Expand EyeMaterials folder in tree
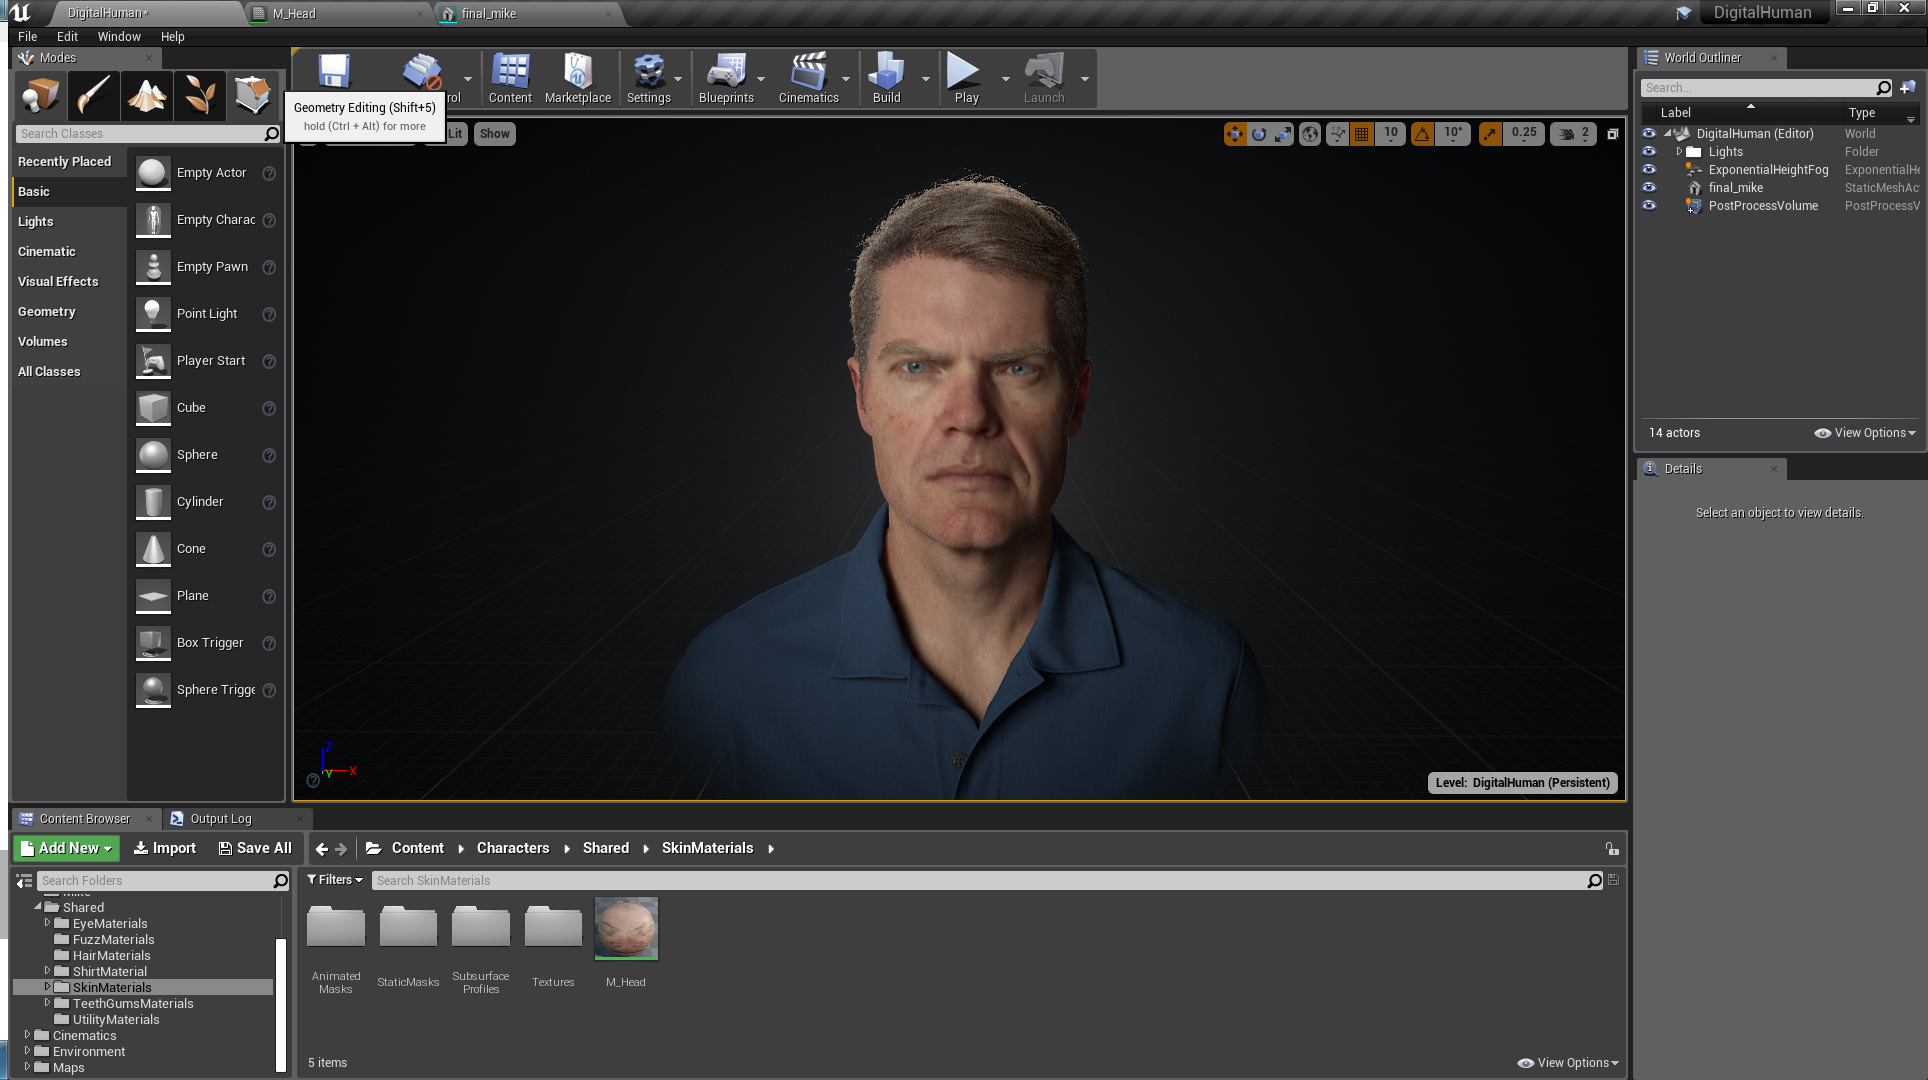Screen dimensions: 1928x1080 point(47,923)
